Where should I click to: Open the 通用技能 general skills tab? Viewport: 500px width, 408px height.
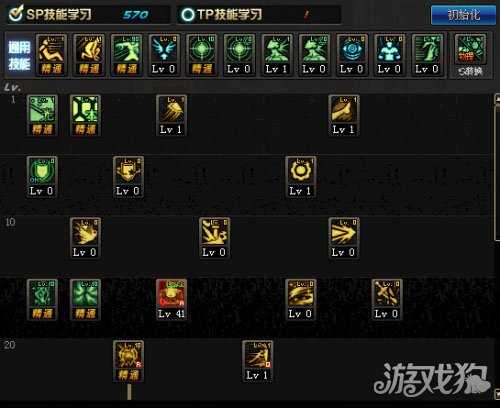[x=19, y=55]
